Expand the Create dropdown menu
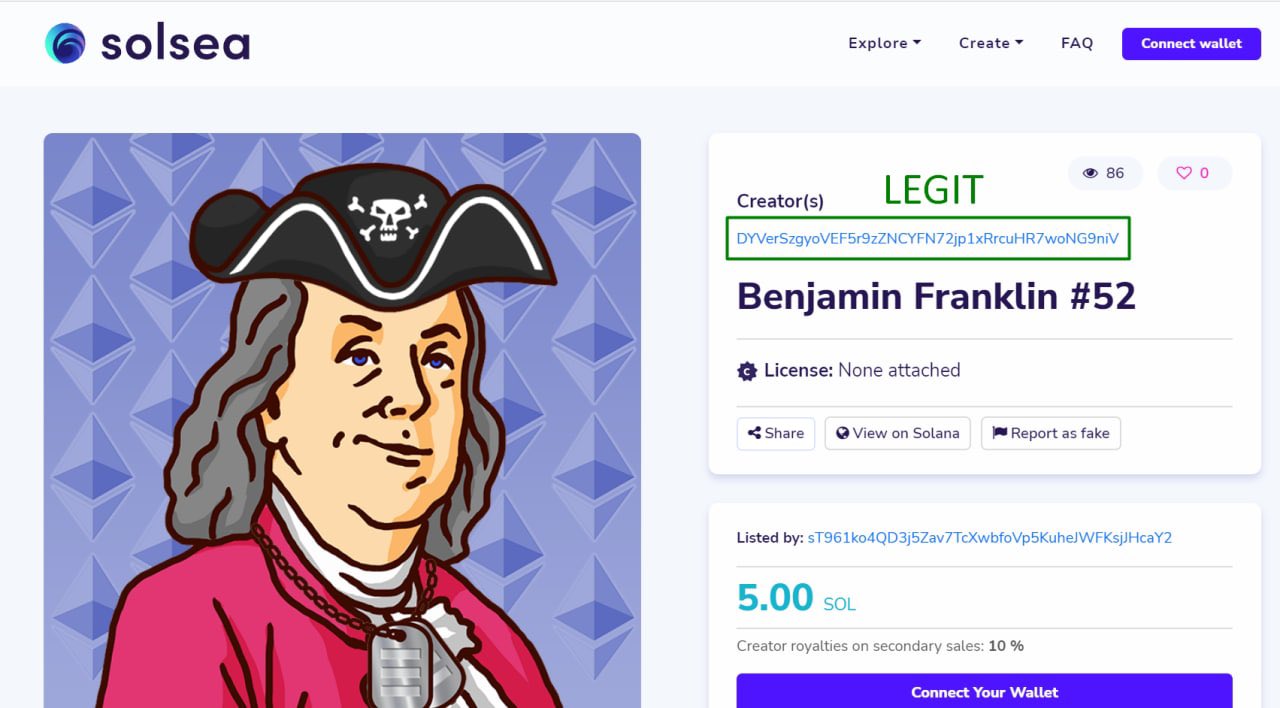Image resolution: width=1280 pixels, height=708 pixels. click(x=991, y=43)
